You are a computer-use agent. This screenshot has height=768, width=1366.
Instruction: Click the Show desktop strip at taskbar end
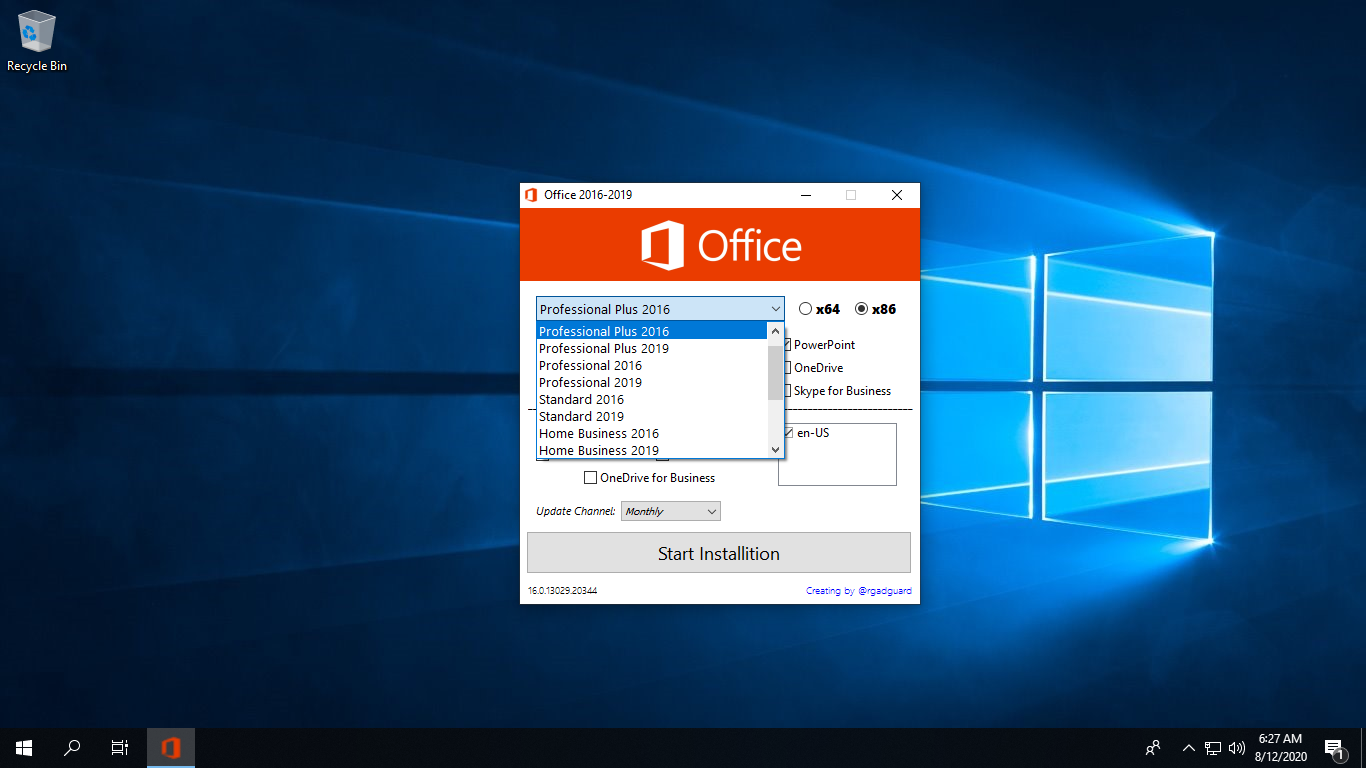coord(1363,748)
